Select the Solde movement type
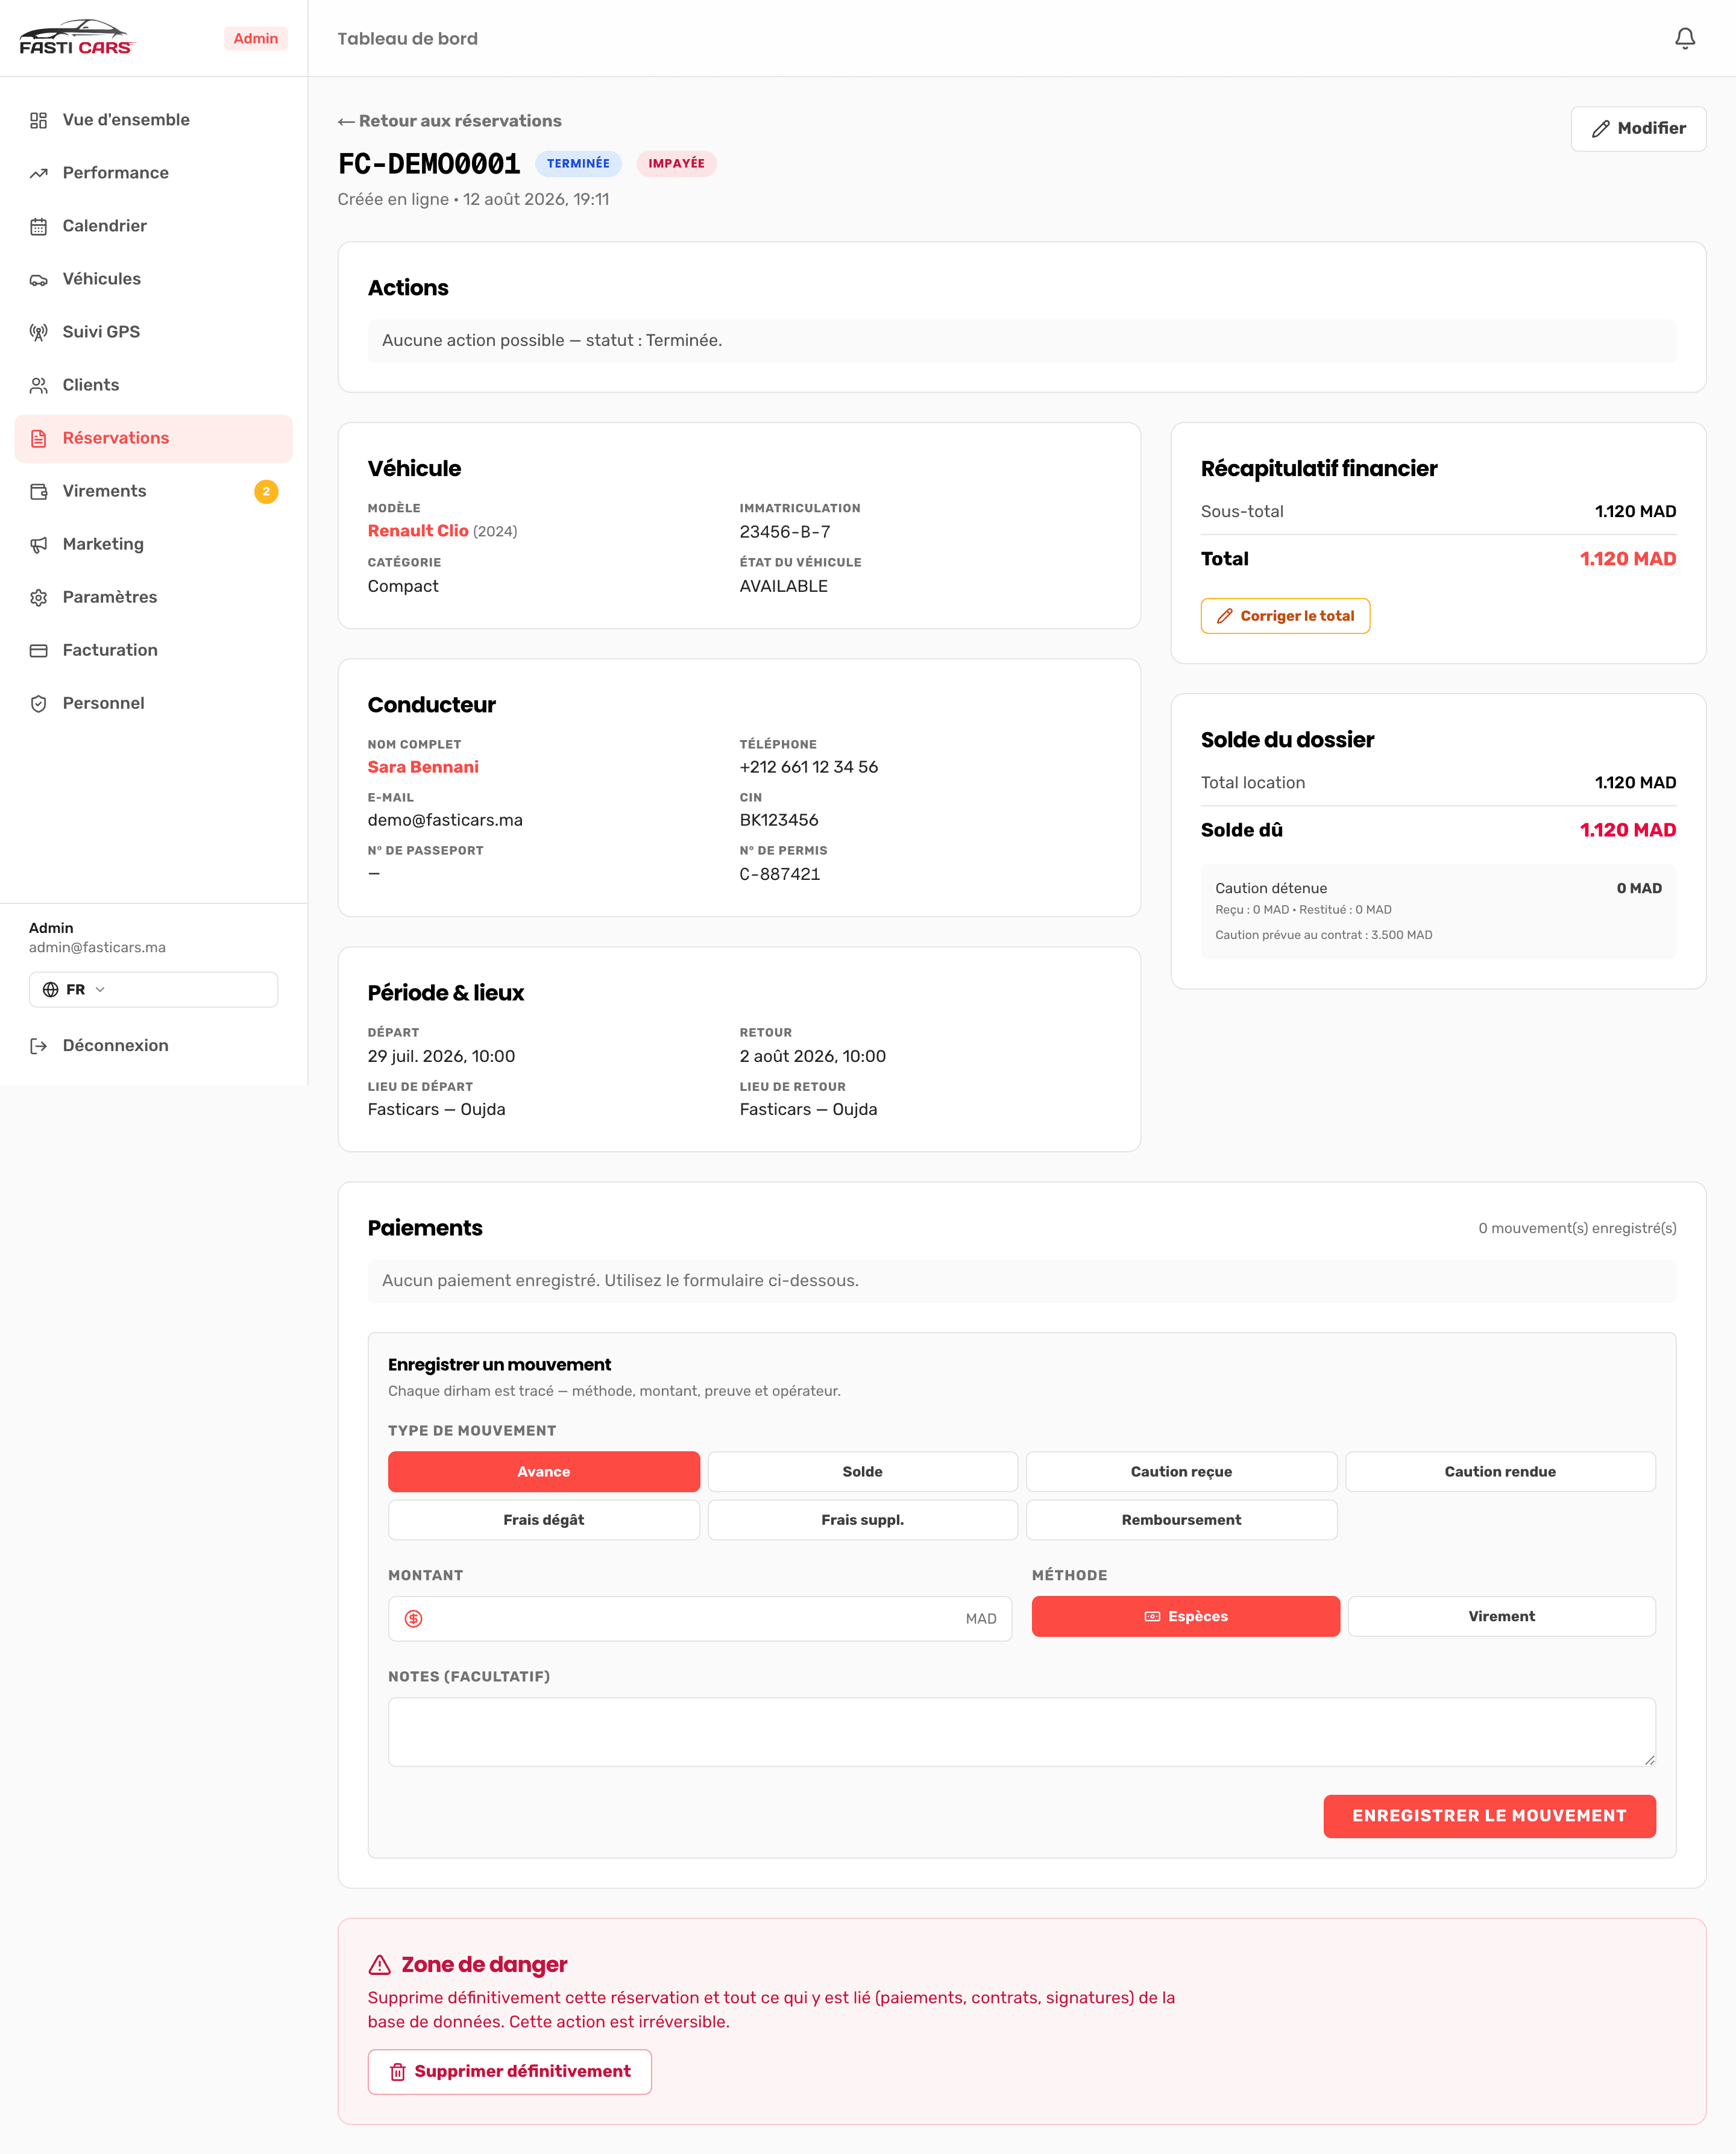 [x=862, y=1471]
